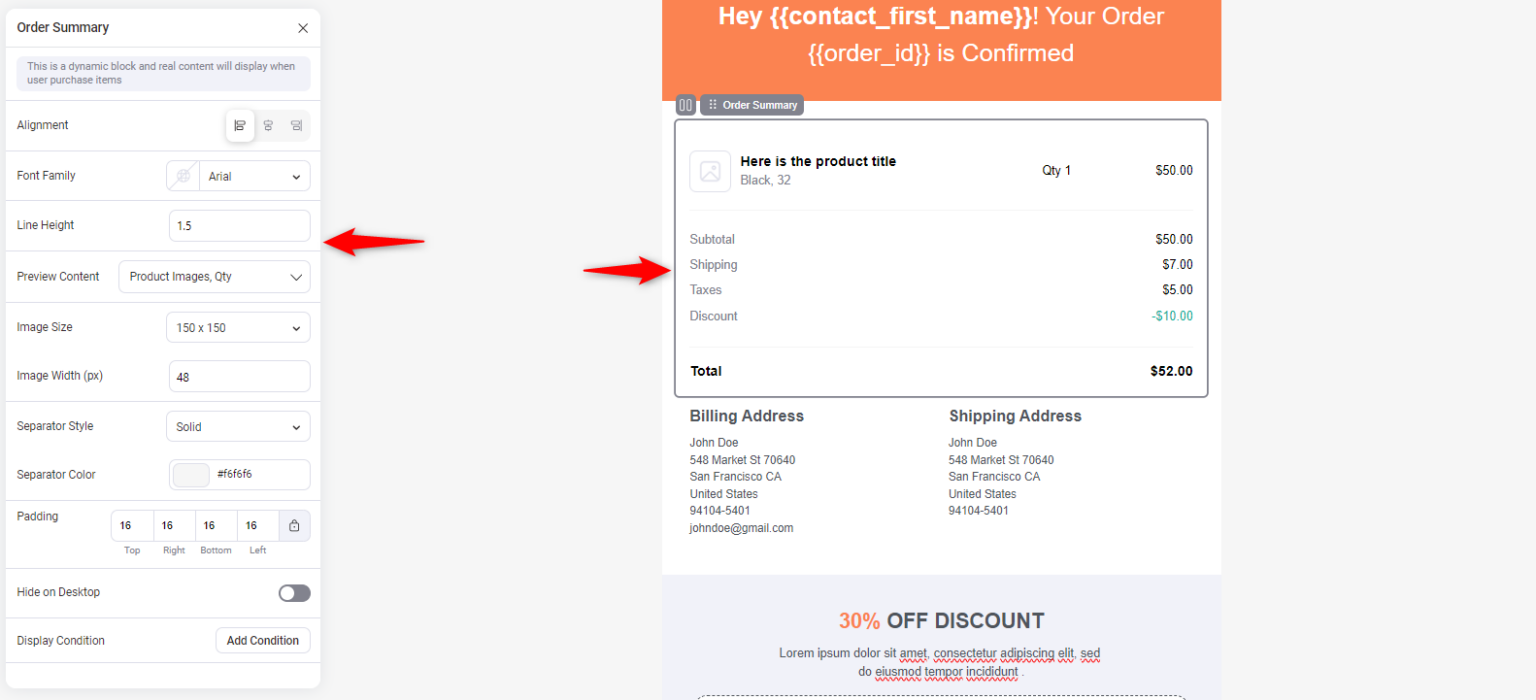The image size is (1536, 700).
Task: Click the Top padding input box
Action: 130,525
